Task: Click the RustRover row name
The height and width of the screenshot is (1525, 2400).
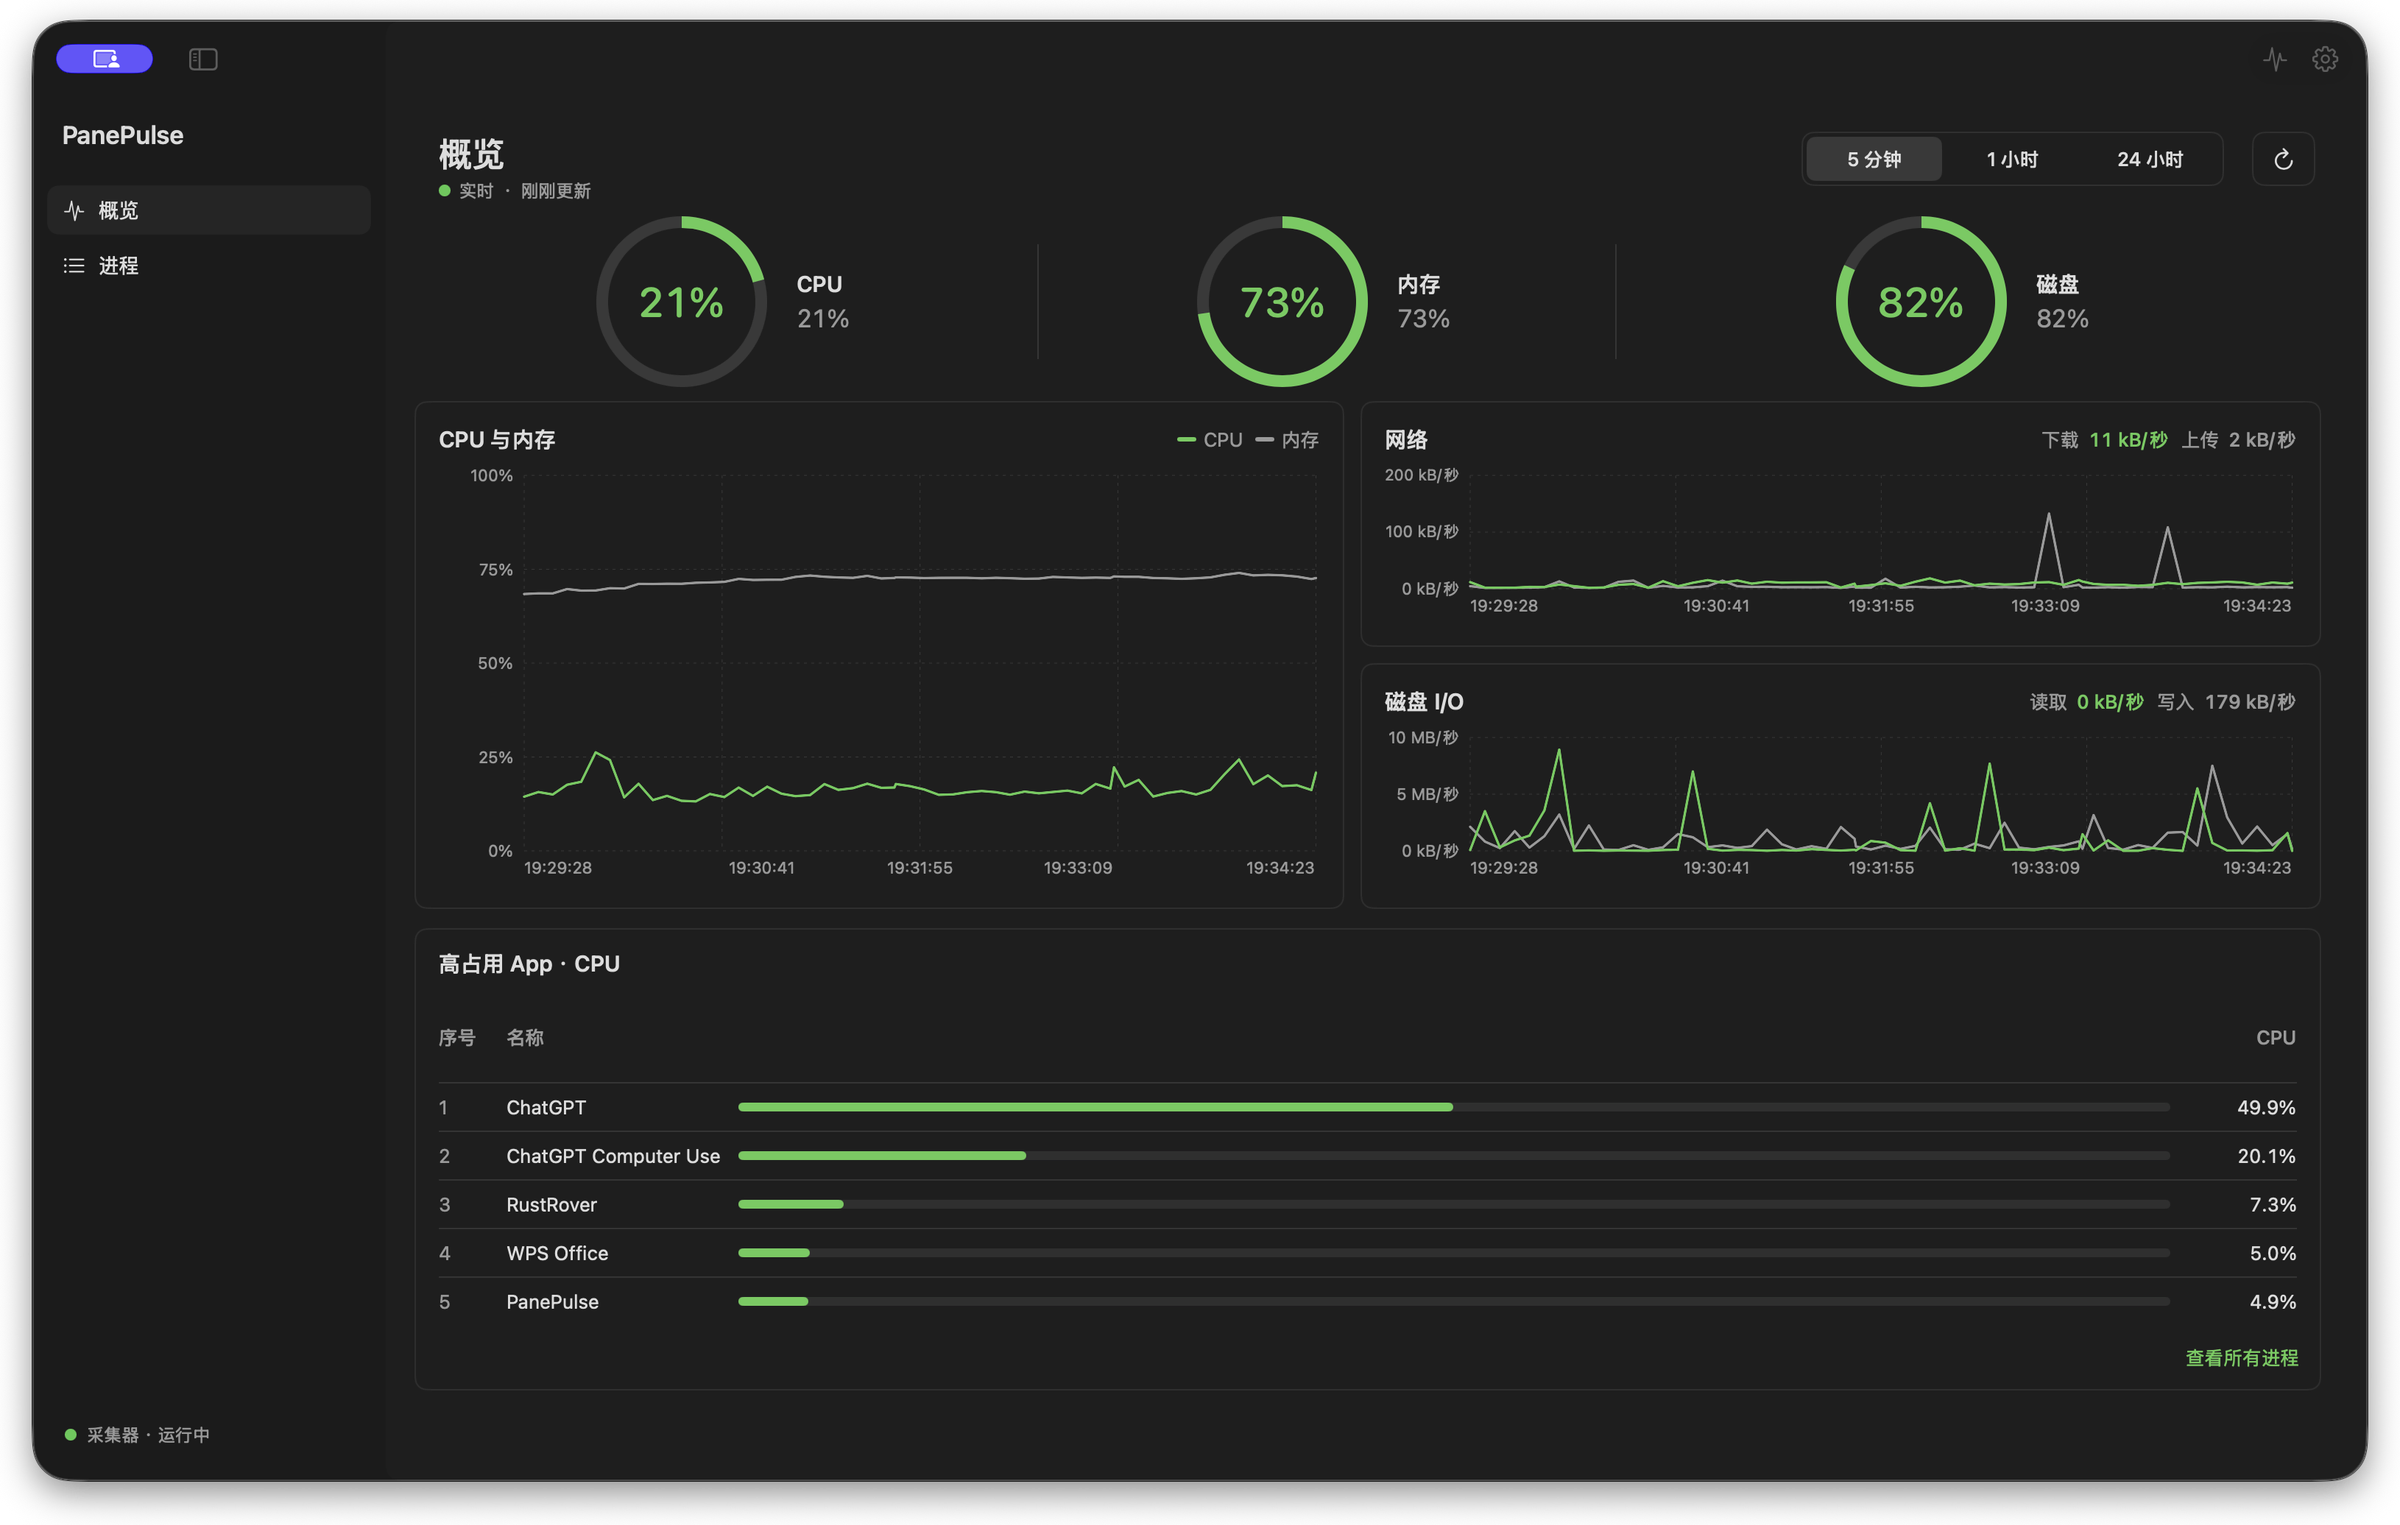Action: 551,1204
